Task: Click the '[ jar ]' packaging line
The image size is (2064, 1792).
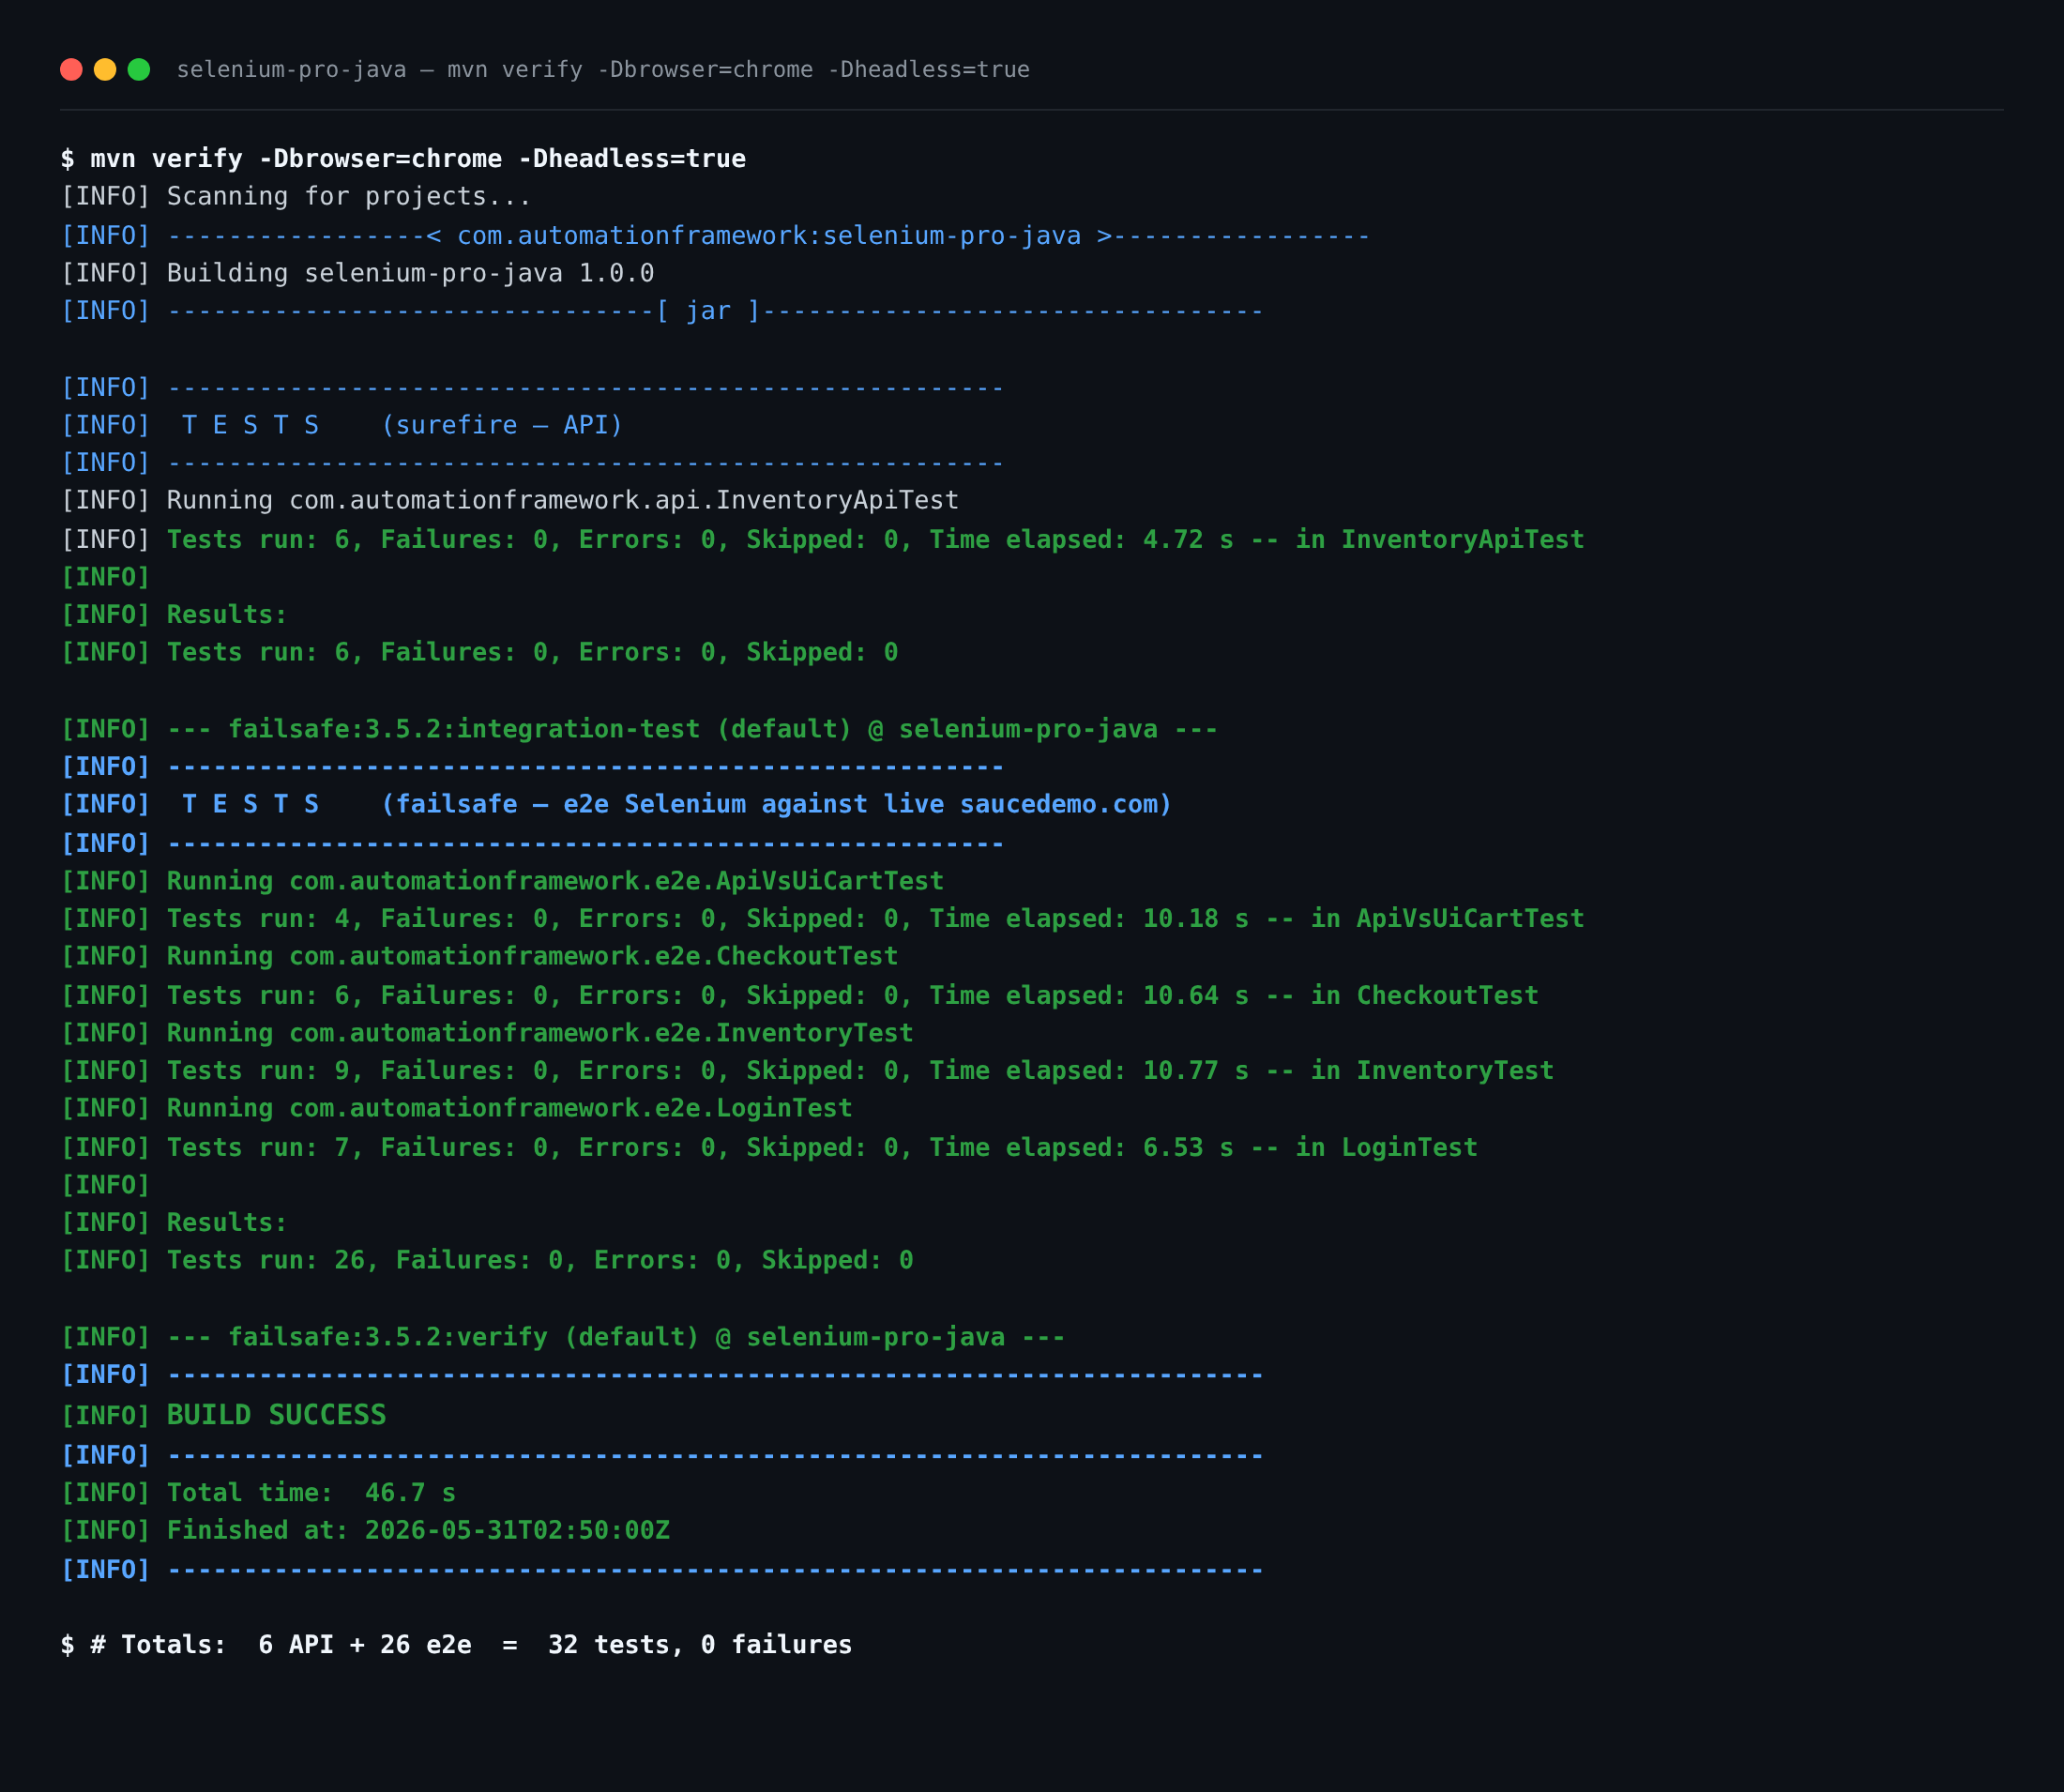Action: coord(662,311)
